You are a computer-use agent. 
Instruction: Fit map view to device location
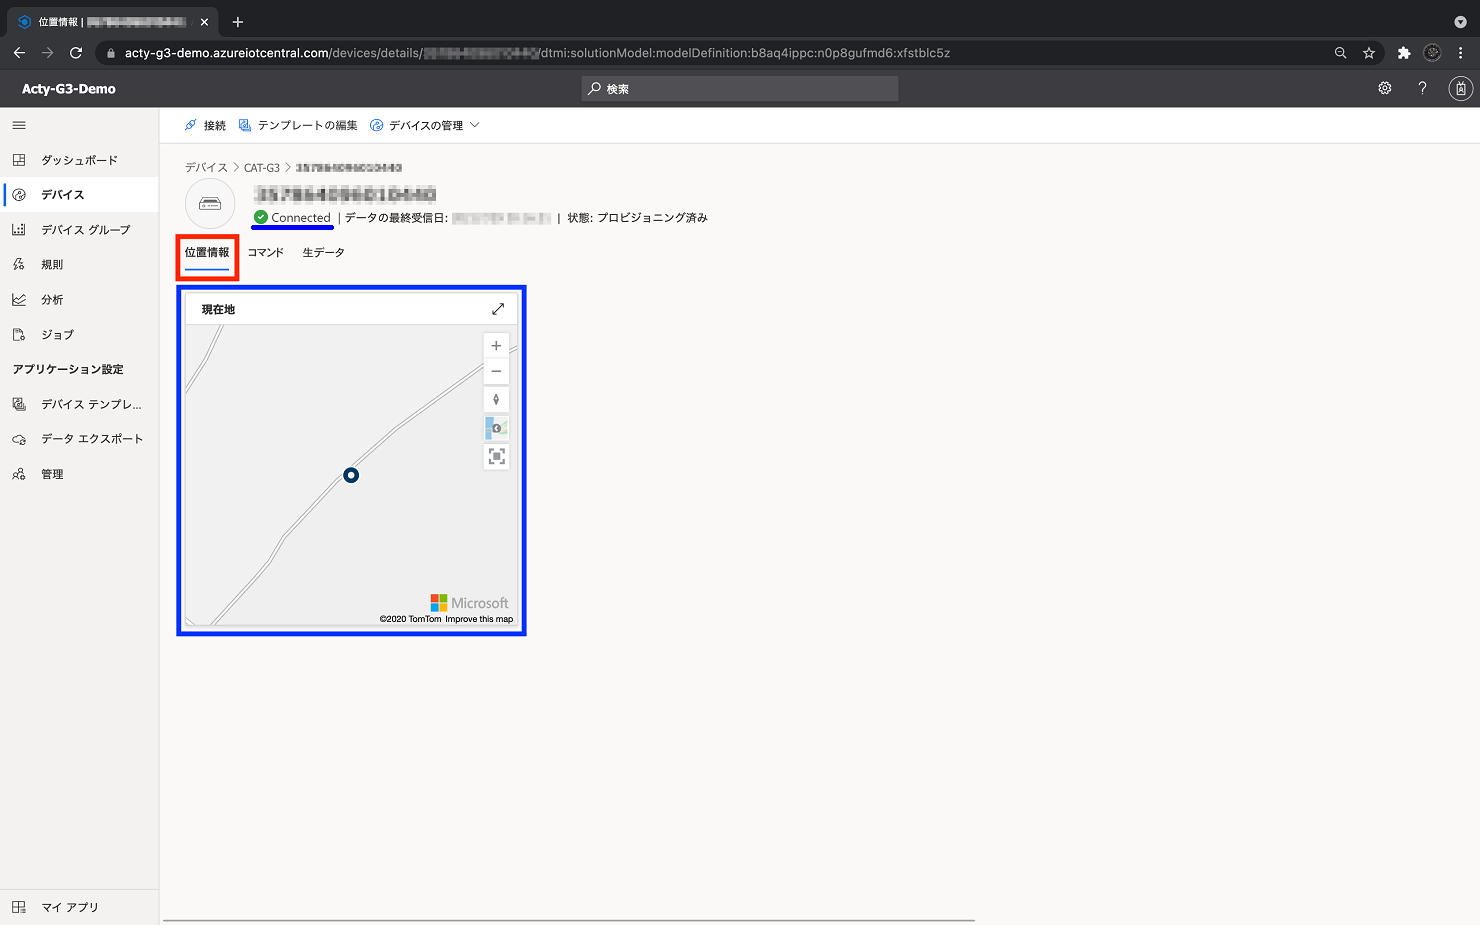tap(496, 456)
